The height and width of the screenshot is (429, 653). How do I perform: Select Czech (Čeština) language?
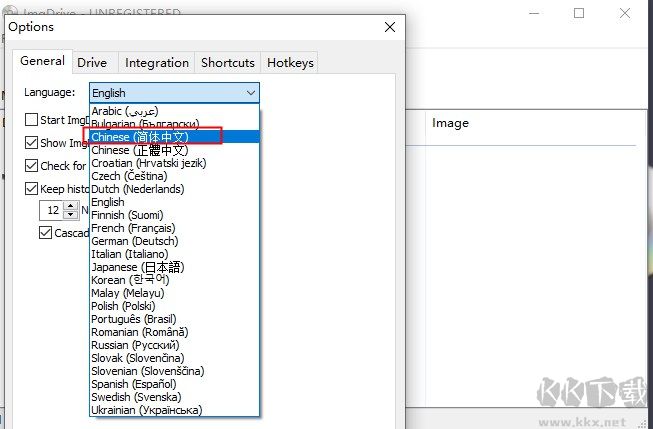[x=174, y=176]
